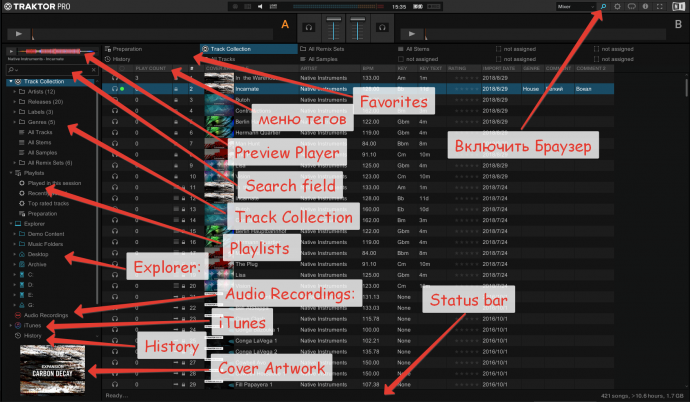Sort by the IMPORT DATE column header
The image size is (690, 402).
tap(501, 69)
